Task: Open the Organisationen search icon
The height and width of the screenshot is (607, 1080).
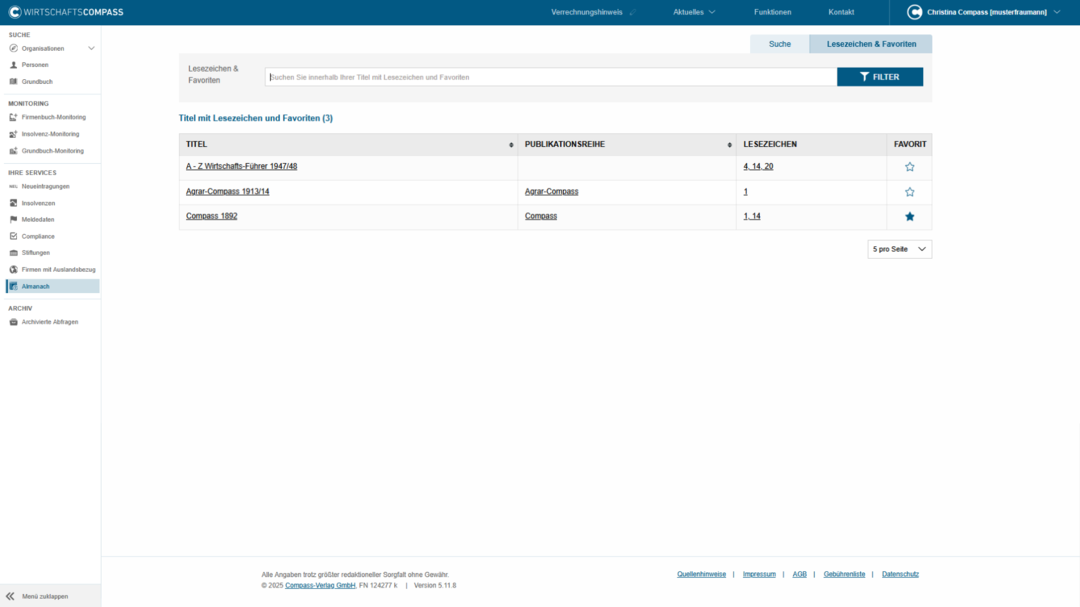Action: coord(13,48)
